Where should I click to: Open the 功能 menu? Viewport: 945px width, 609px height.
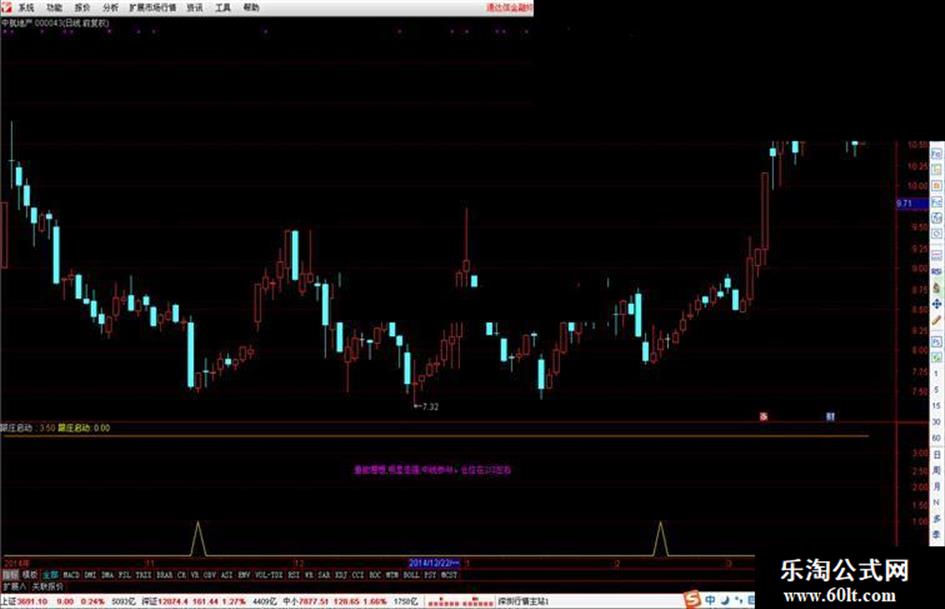(x=54, y=8)
